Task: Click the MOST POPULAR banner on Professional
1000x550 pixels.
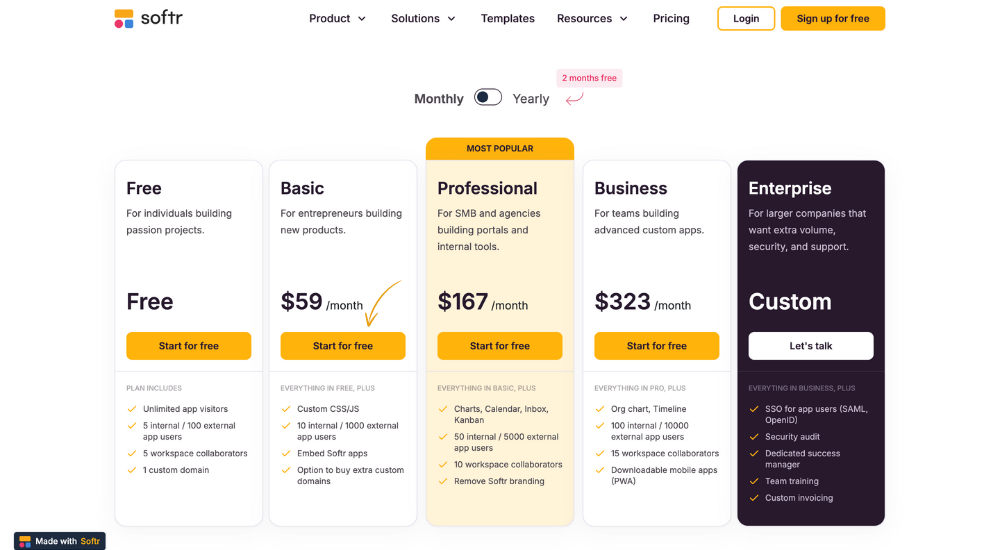Action: 500,149
